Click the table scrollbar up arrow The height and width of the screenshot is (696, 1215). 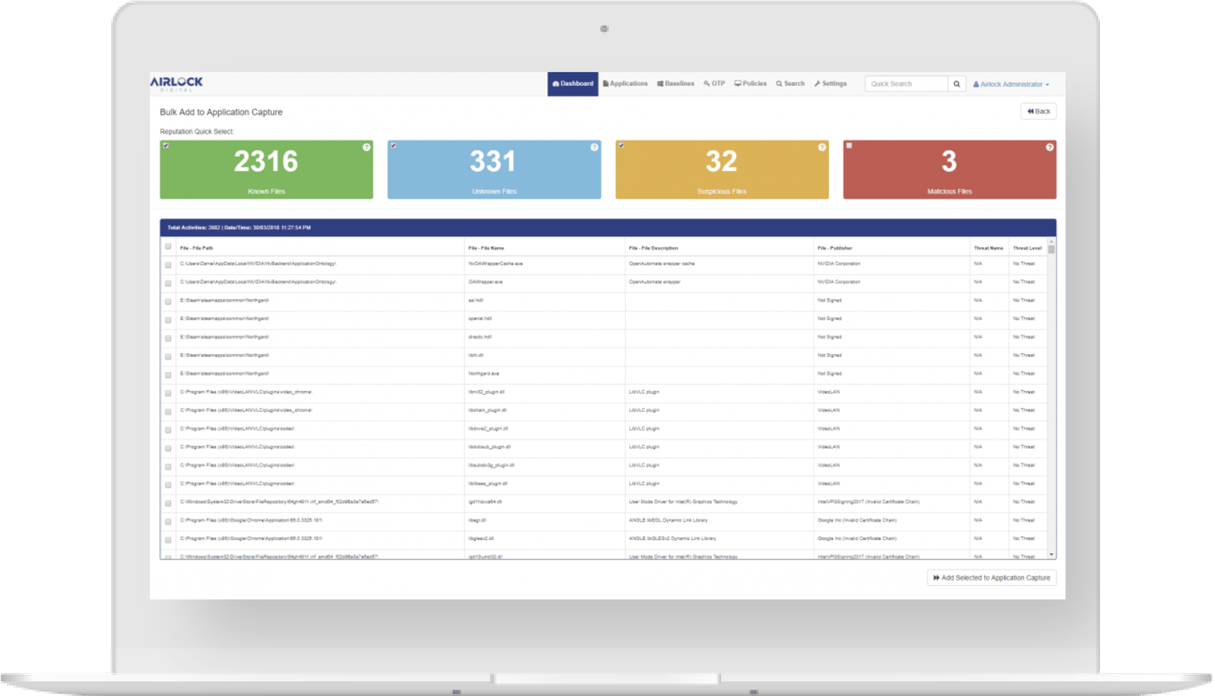tap(1051, 241)
